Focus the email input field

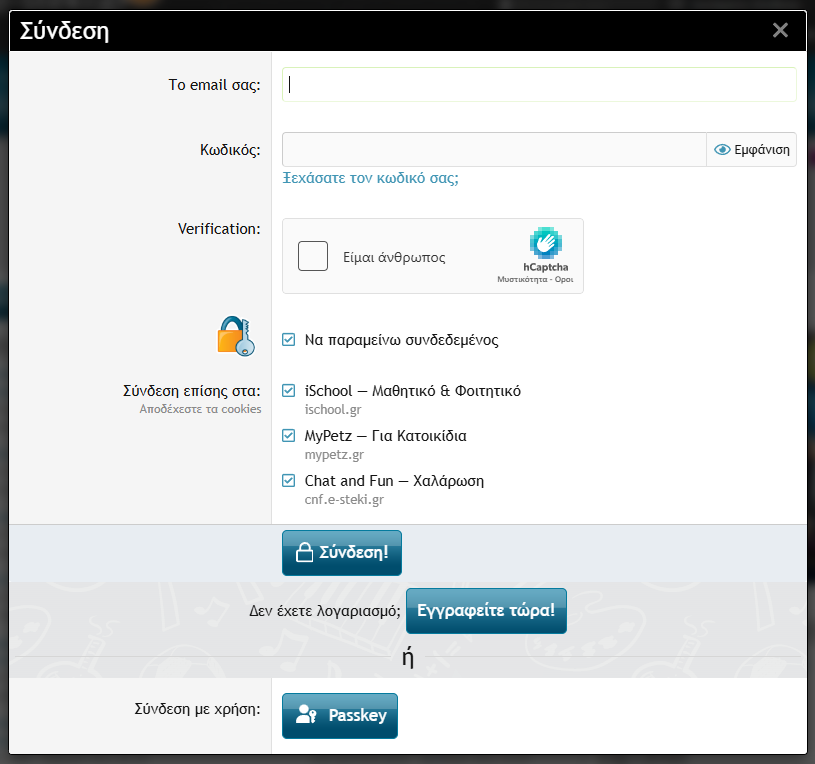(539, 85)
